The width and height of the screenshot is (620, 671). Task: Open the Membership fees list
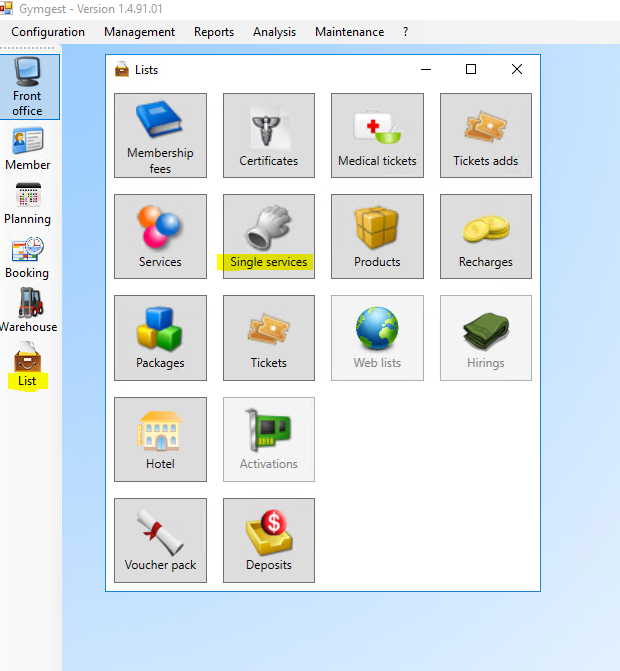pos(160,136)
